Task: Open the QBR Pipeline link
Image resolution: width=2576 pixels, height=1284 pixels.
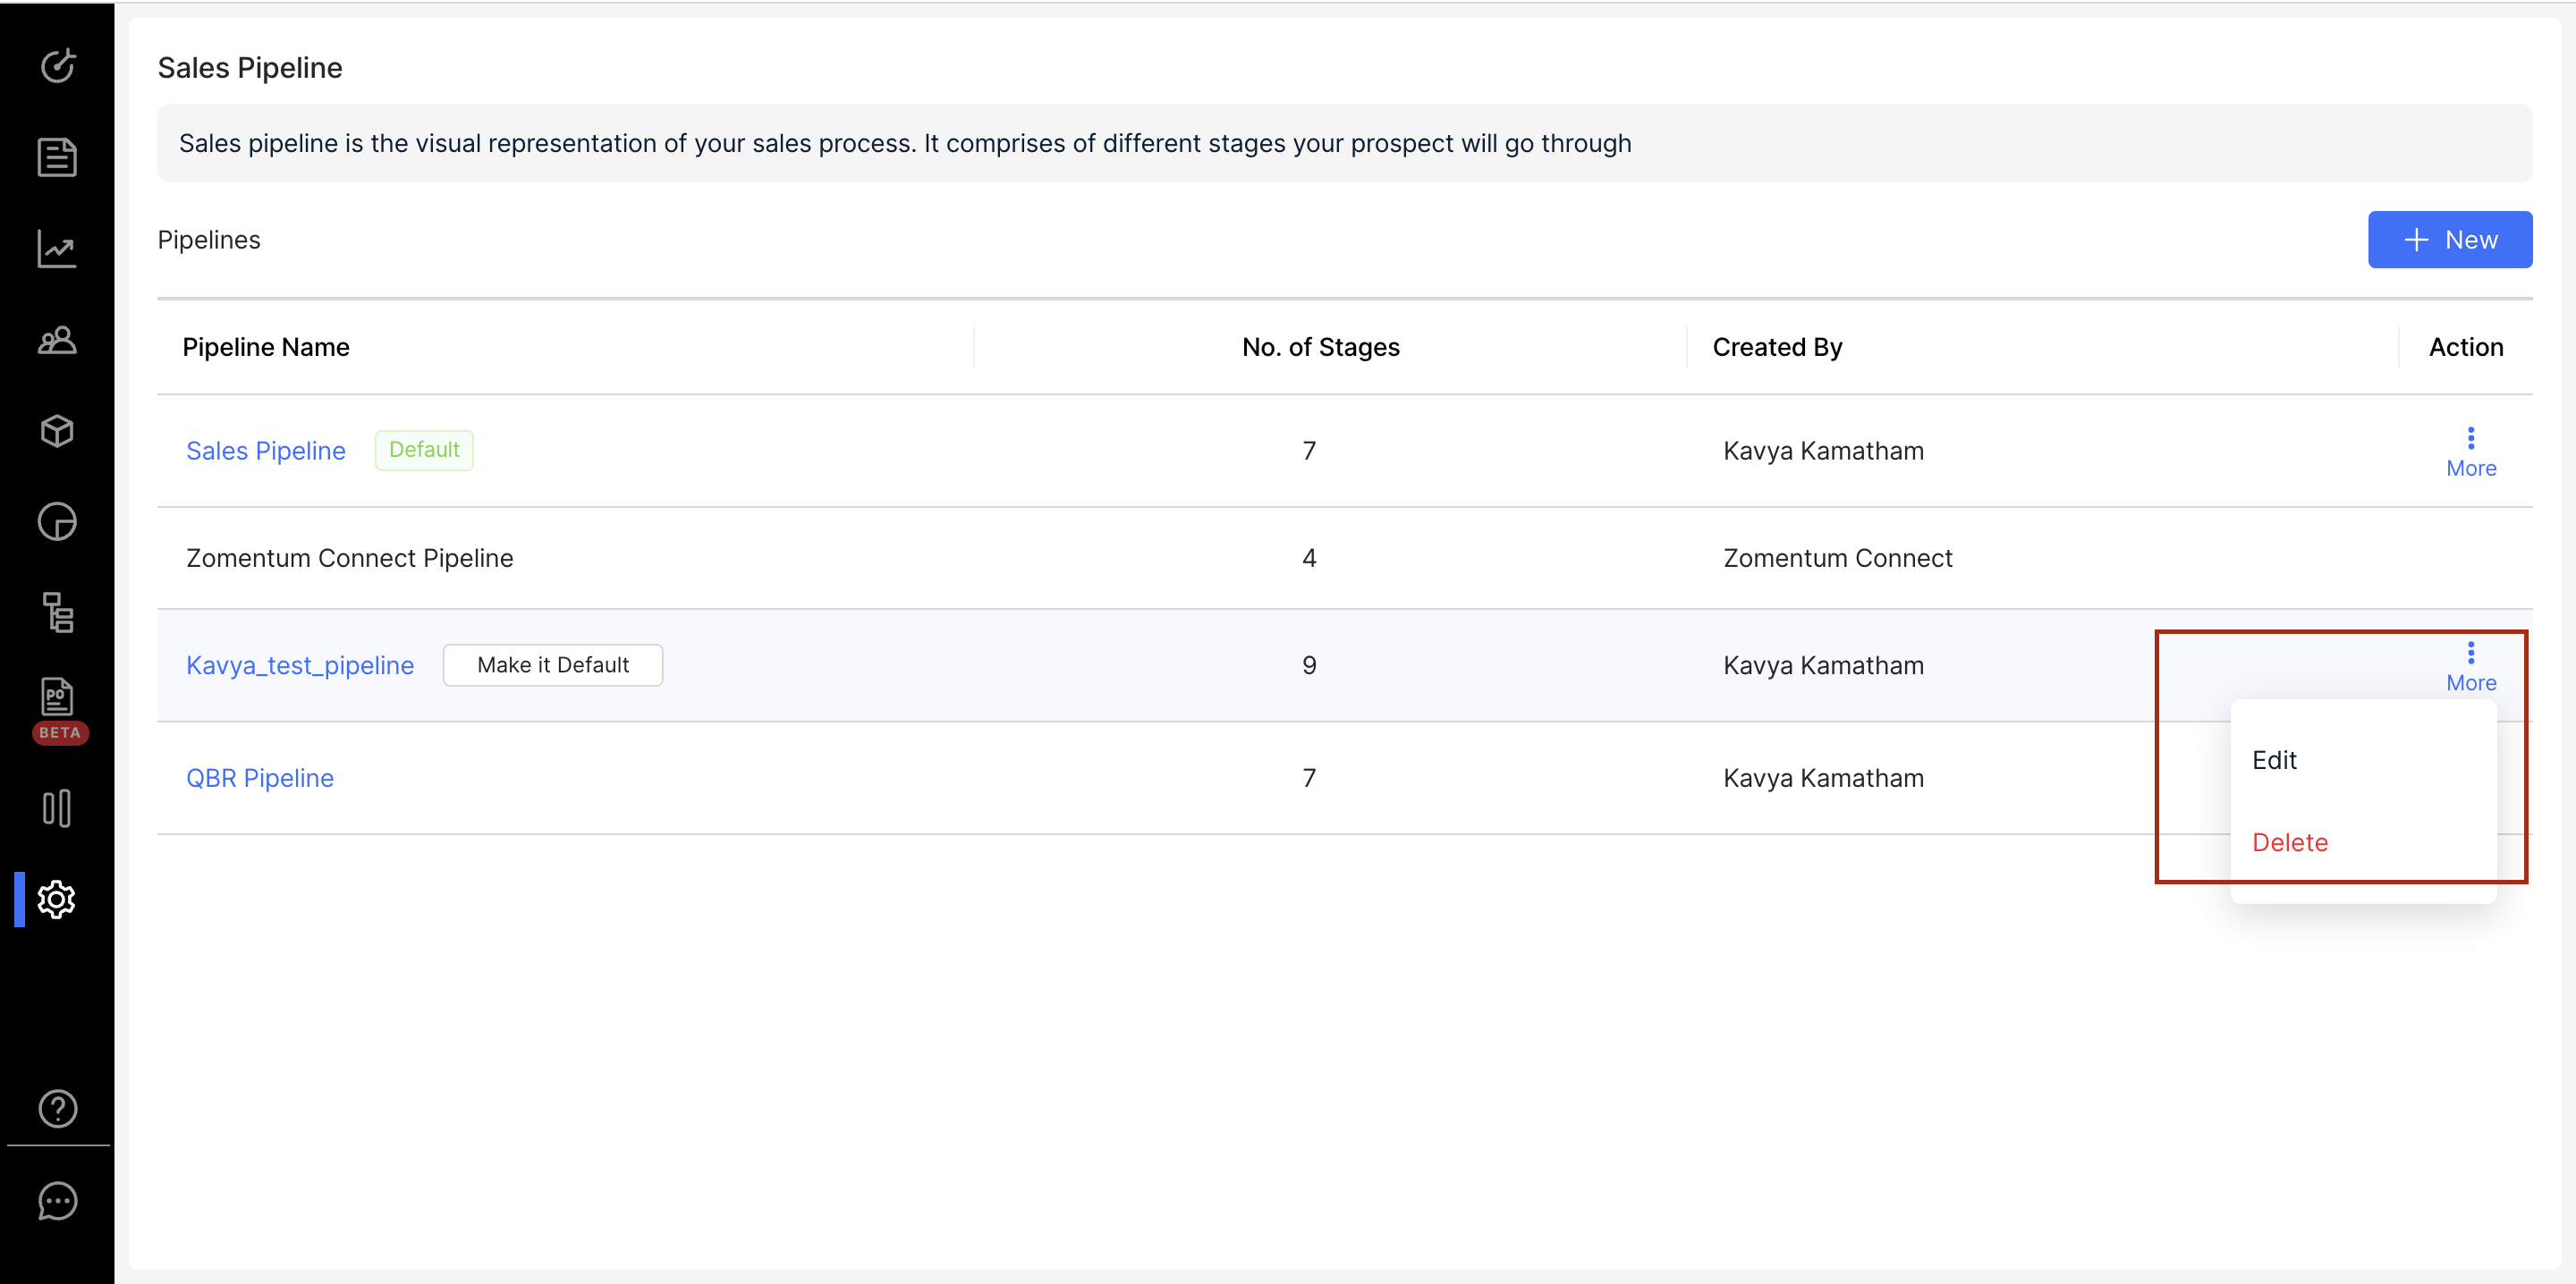Action: tap(260, 778)
